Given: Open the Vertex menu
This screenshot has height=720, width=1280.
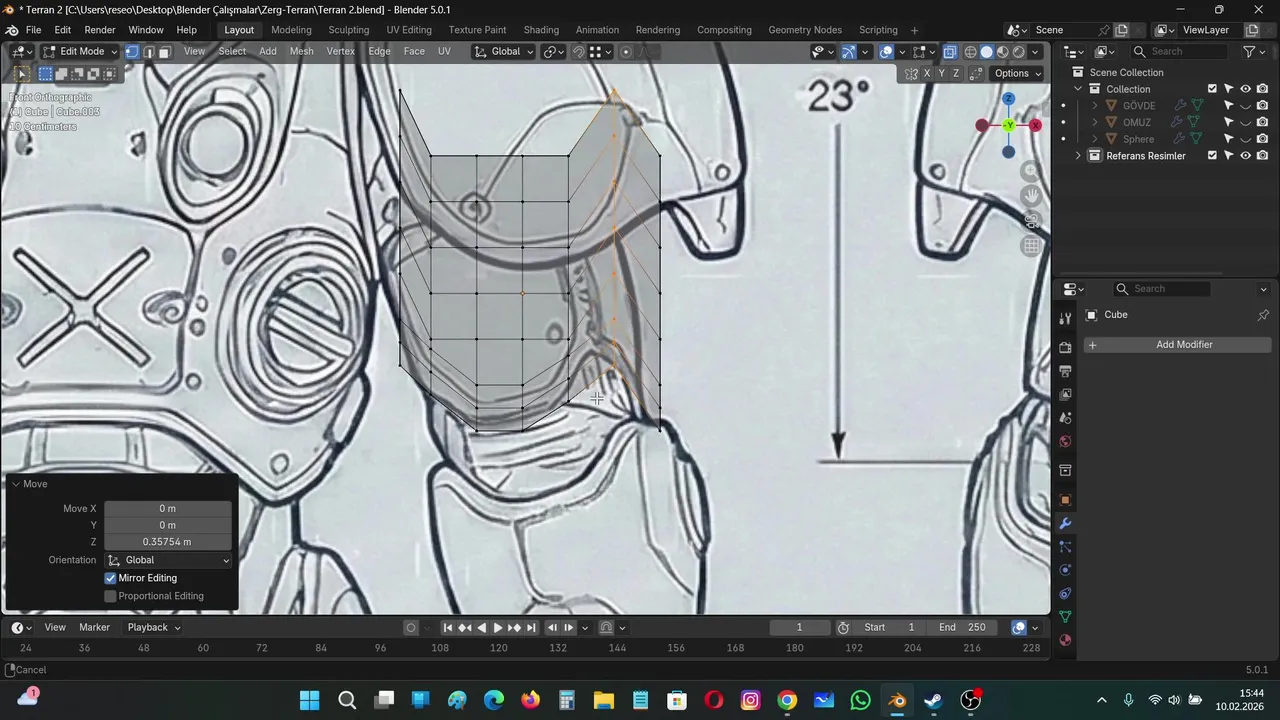Looking at the screenshot, I should coord(340,52).
